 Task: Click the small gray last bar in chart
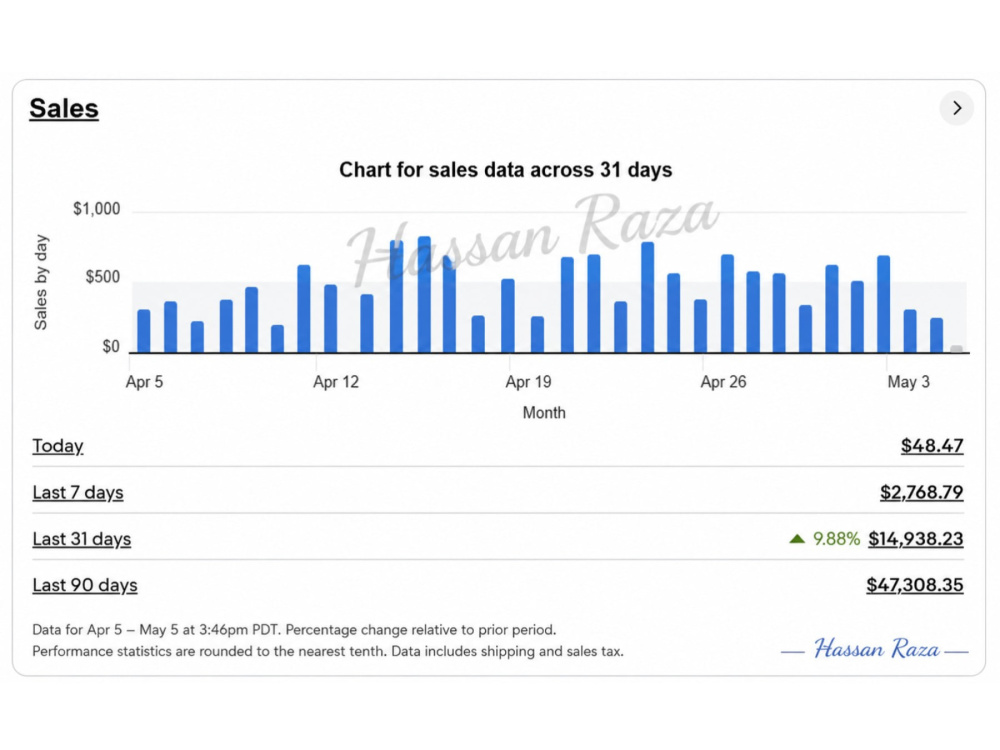point(956,349)
